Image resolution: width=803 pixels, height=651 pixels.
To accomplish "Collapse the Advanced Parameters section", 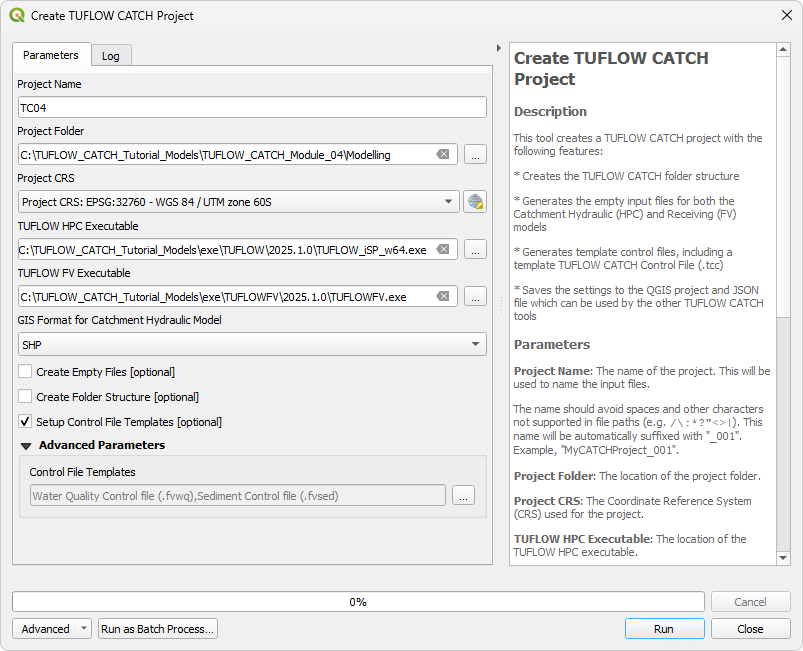I will (27, 446).
